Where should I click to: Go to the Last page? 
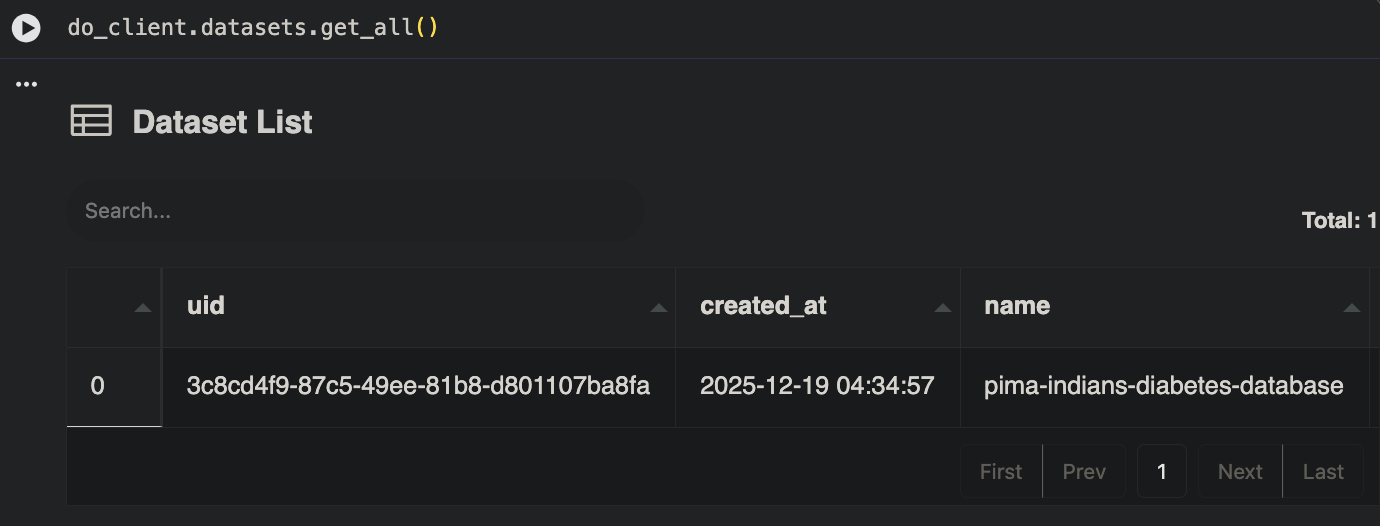coord(1323,471)
